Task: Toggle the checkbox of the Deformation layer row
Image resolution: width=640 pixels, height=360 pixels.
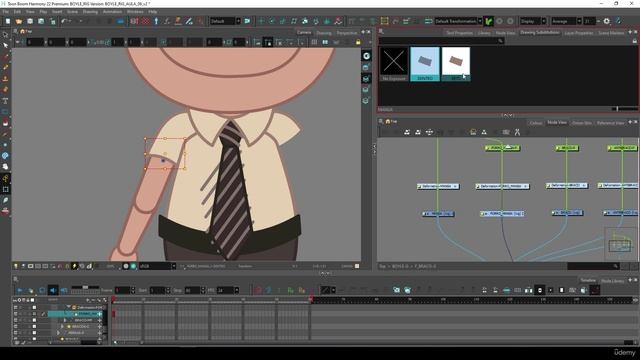Action: pos(34,307)
